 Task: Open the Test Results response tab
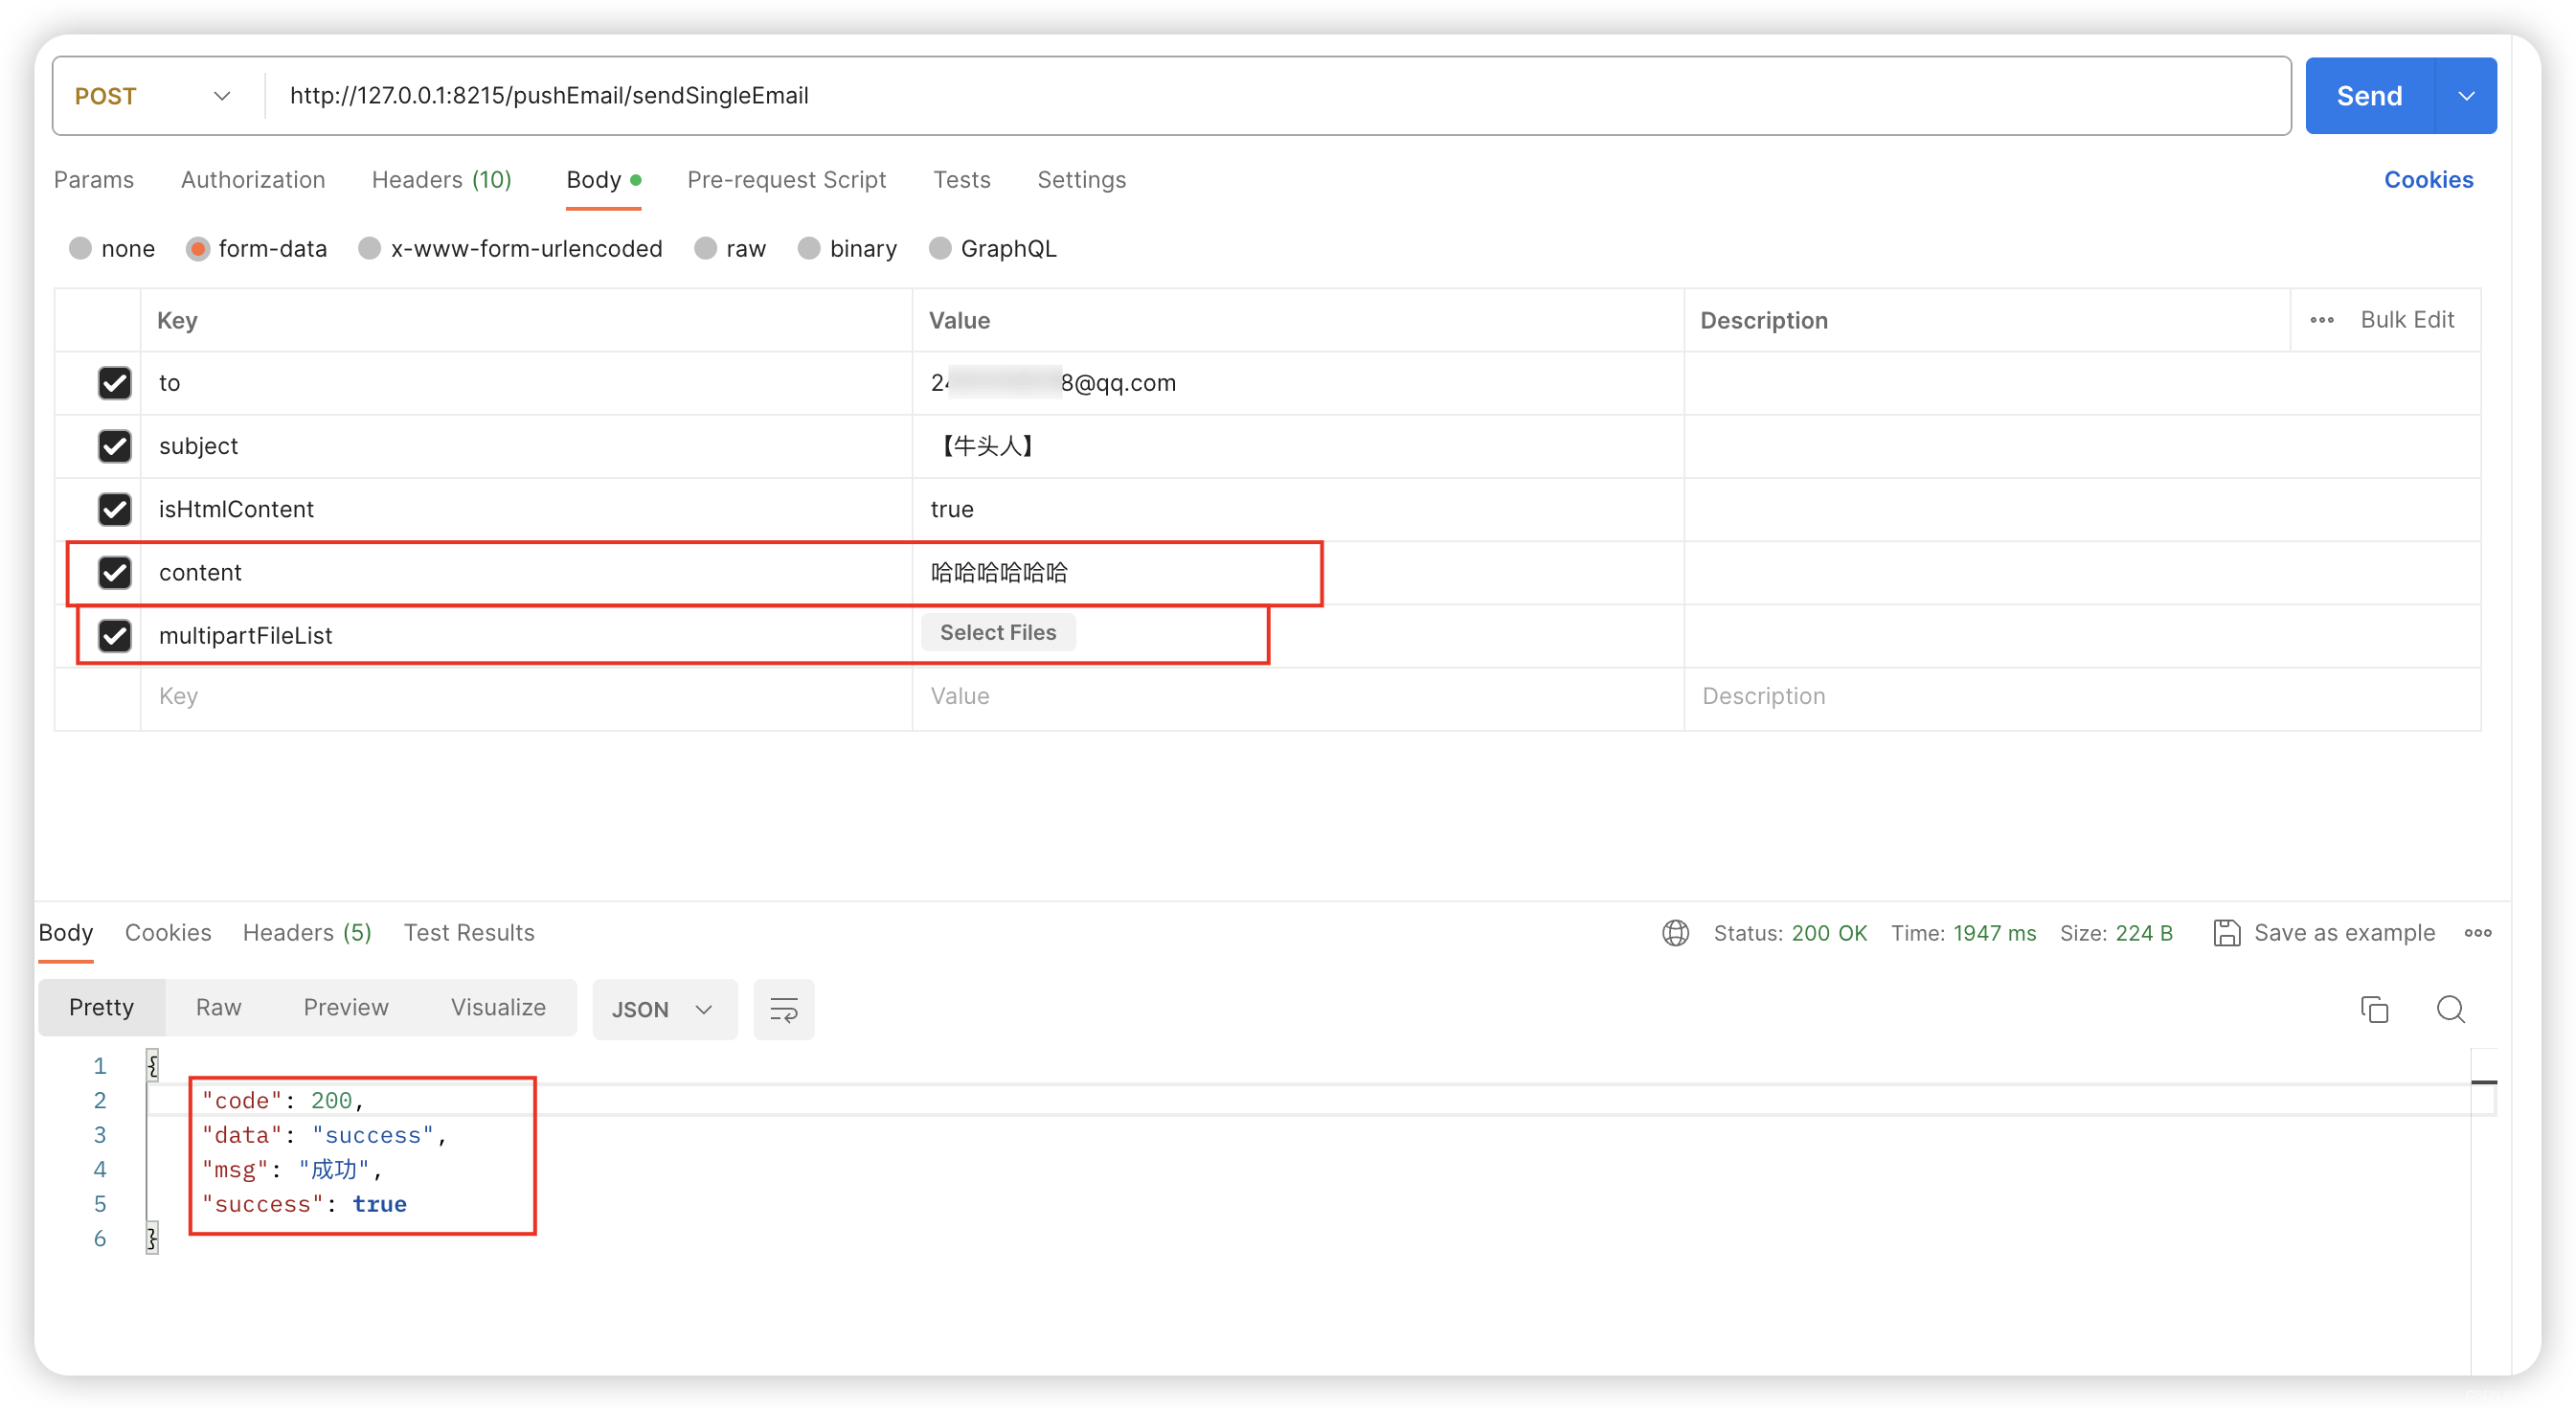point(468,933)
